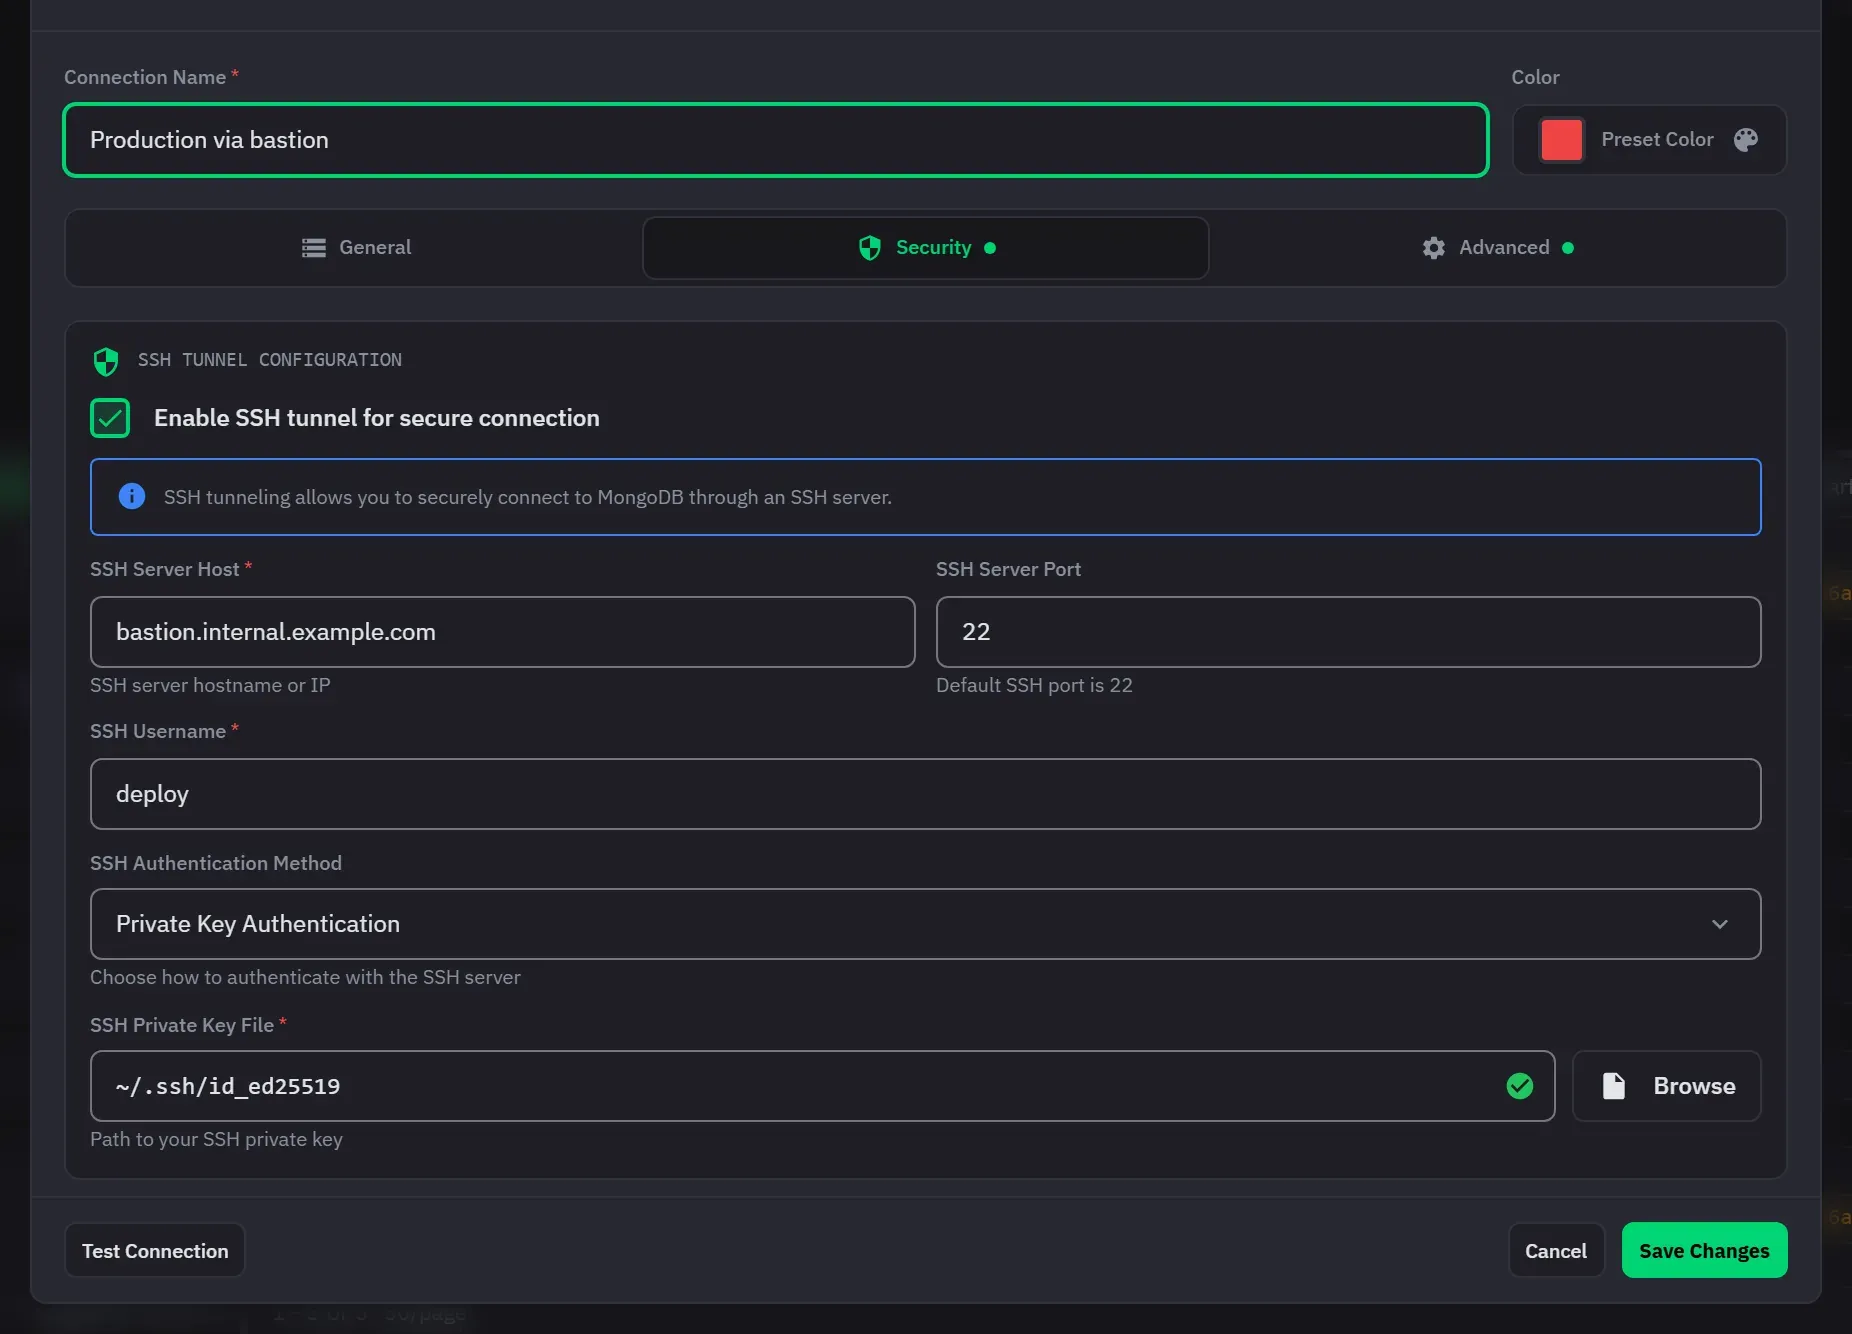Click the SSH Server Host field
The width and height of the screenshot is (1852, 1334).
pyautogui.click(x=503, y=632)
